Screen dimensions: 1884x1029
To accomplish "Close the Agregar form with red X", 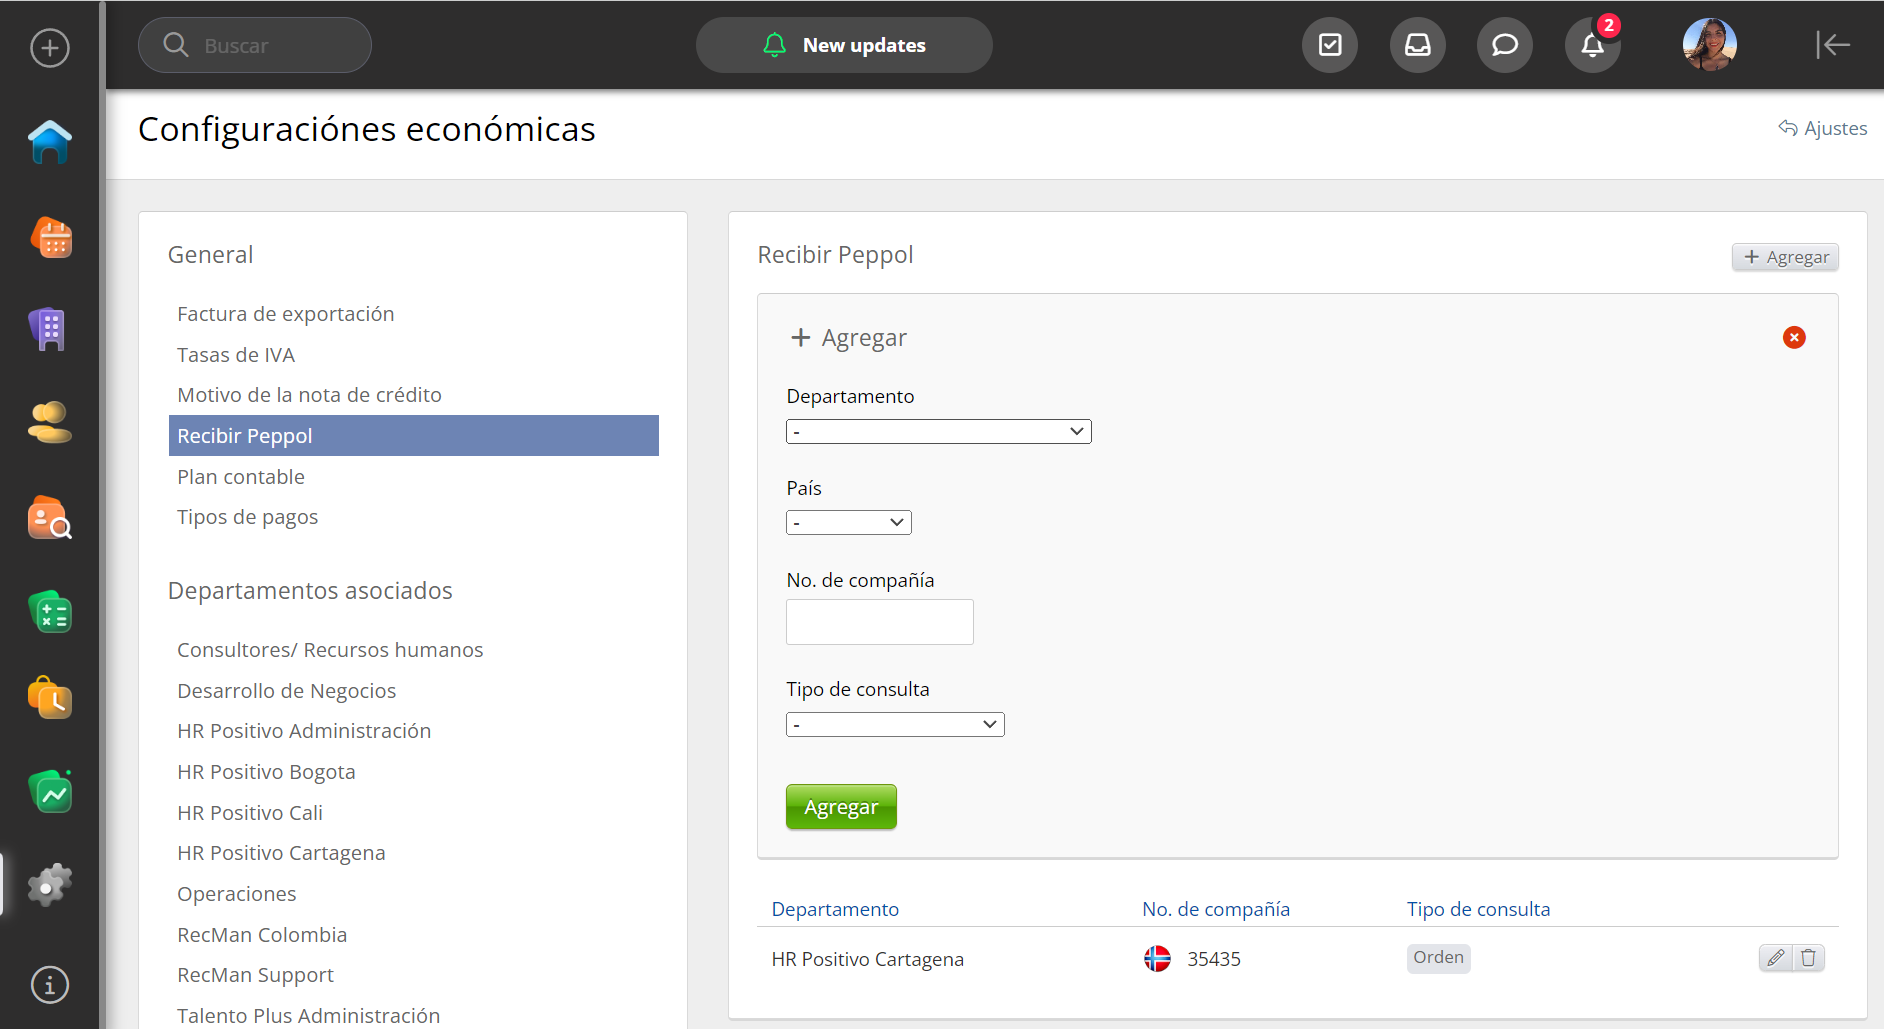I will tap(1794, 338).
